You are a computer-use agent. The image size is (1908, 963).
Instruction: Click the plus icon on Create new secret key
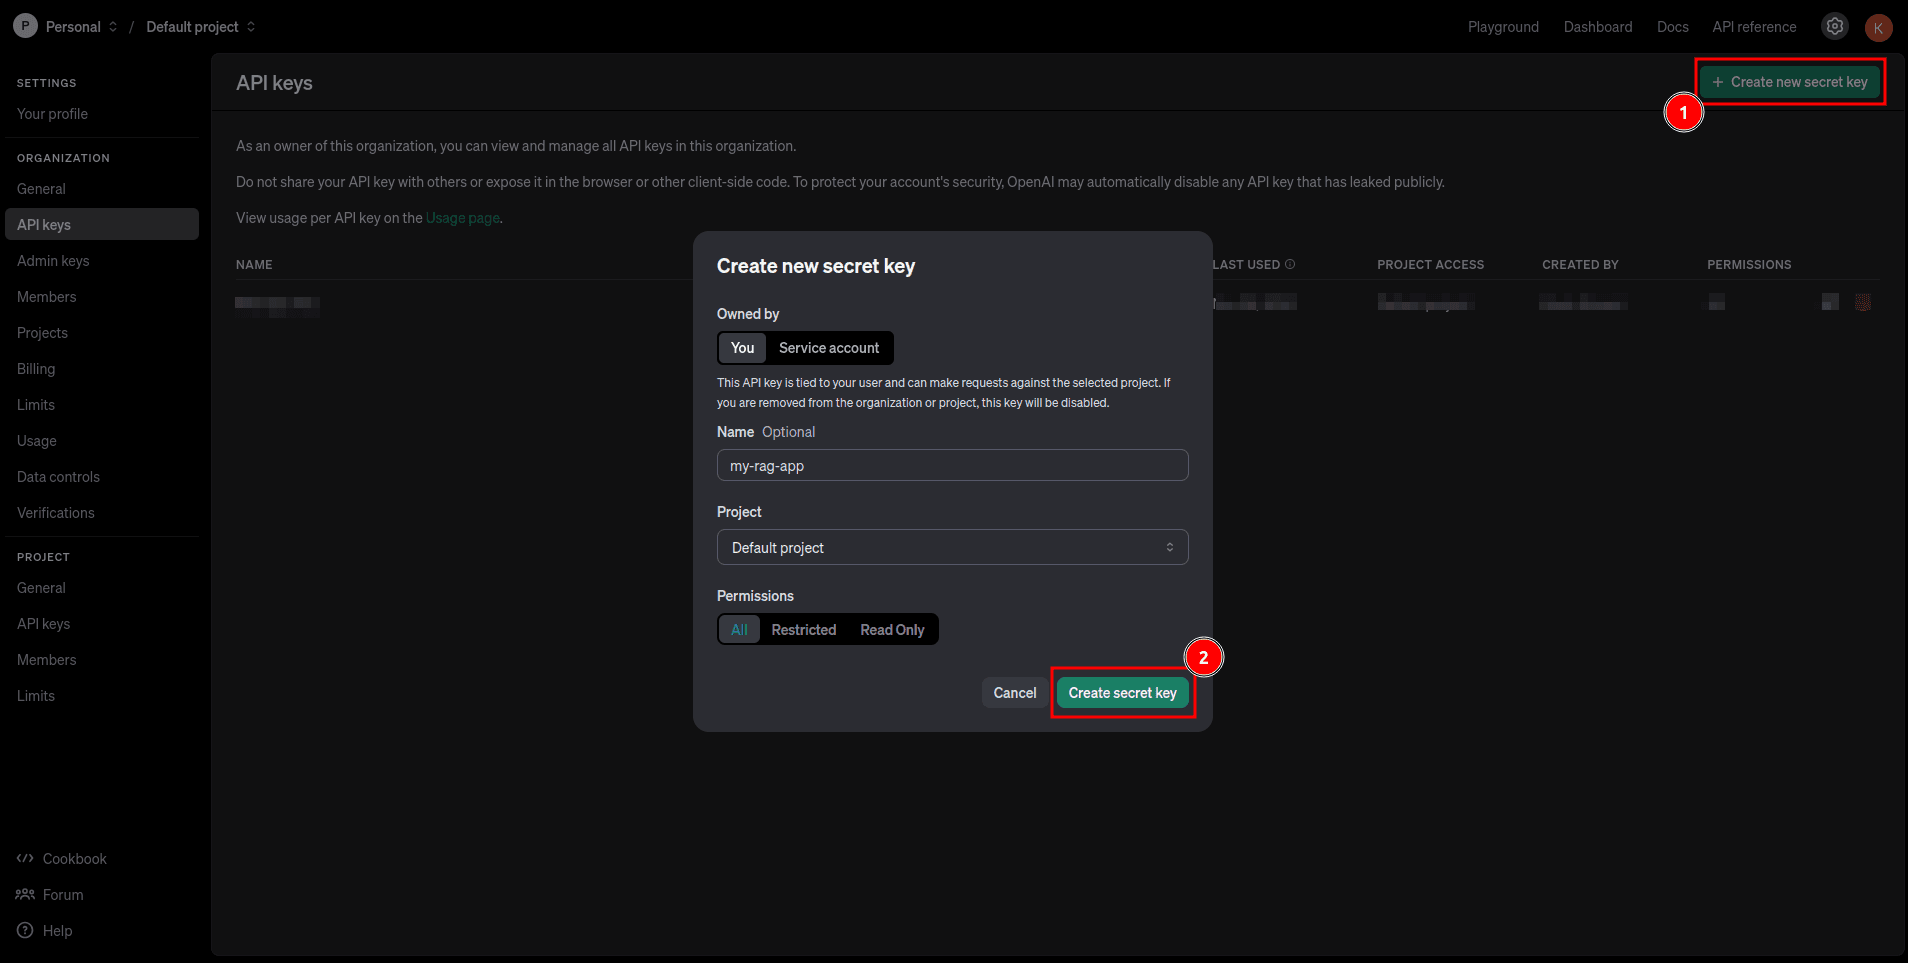tap(1717, 81)
